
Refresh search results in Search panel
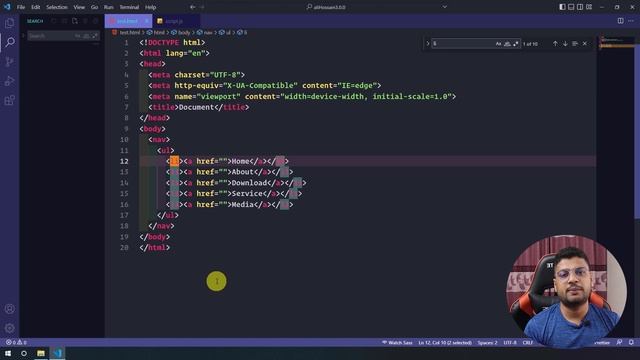pyautogui.click(x=54, y=21)
